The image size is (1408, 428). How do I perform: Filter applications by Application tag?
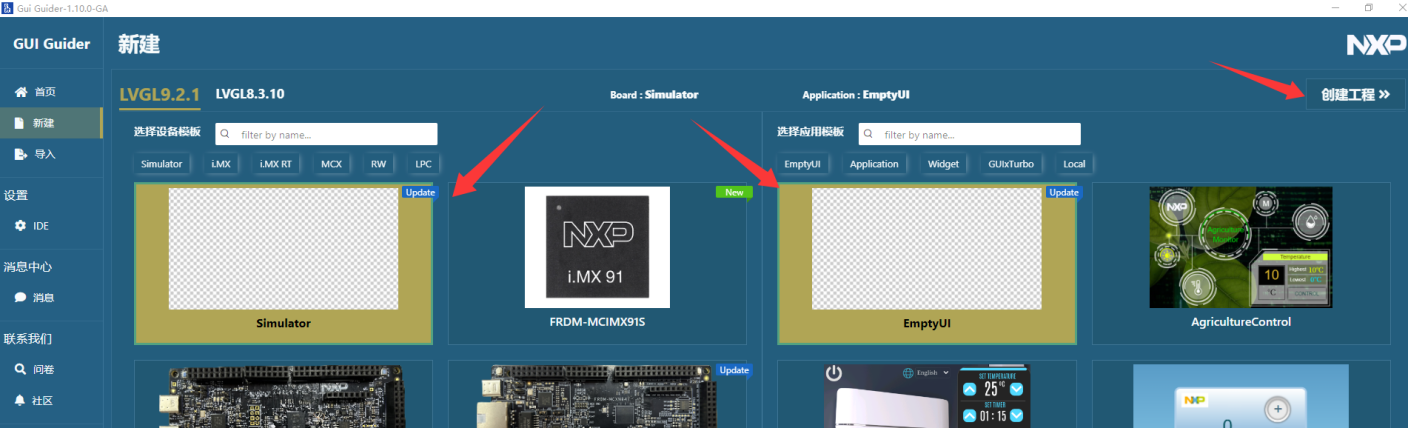874,164
